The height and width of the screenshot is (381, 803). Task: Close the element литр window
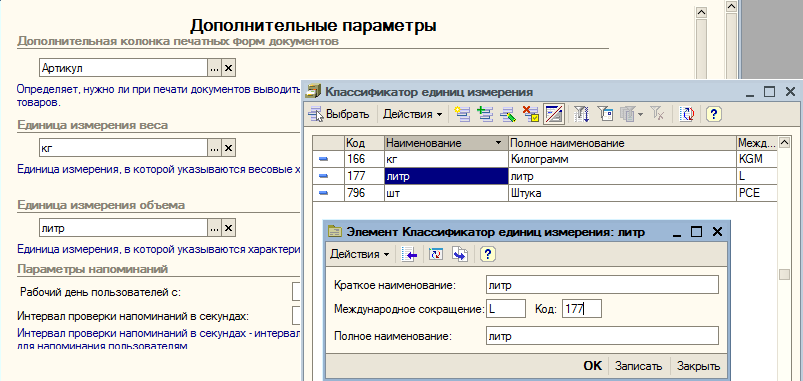click(717, 231)
